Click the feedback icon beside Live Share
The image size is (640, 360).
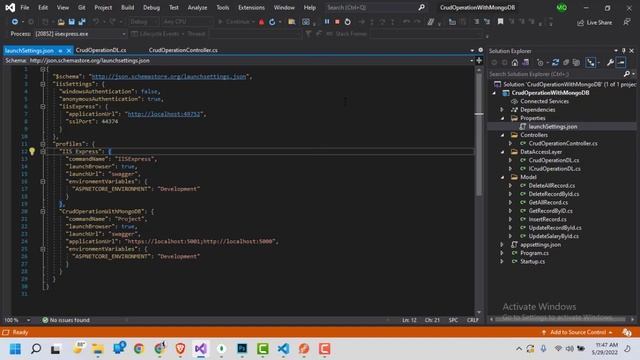pyautogui.click(x=627, y=22)
